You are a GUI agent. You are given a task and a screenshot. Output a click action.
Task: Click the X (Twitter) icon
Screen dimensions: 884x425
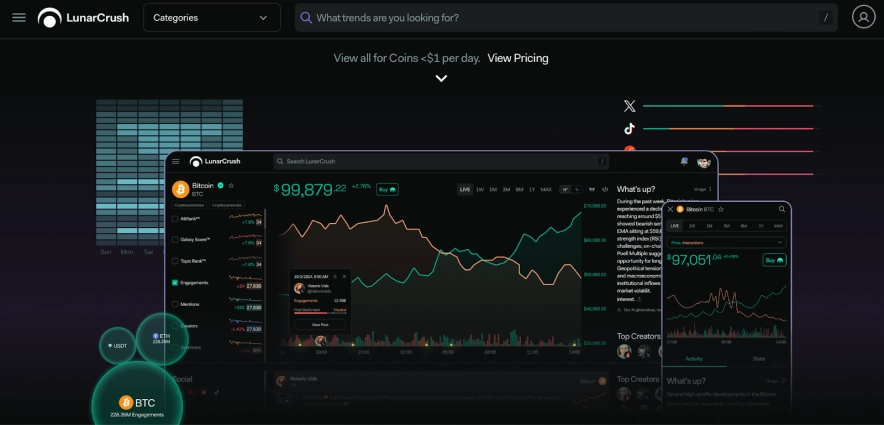coord(629,105)
